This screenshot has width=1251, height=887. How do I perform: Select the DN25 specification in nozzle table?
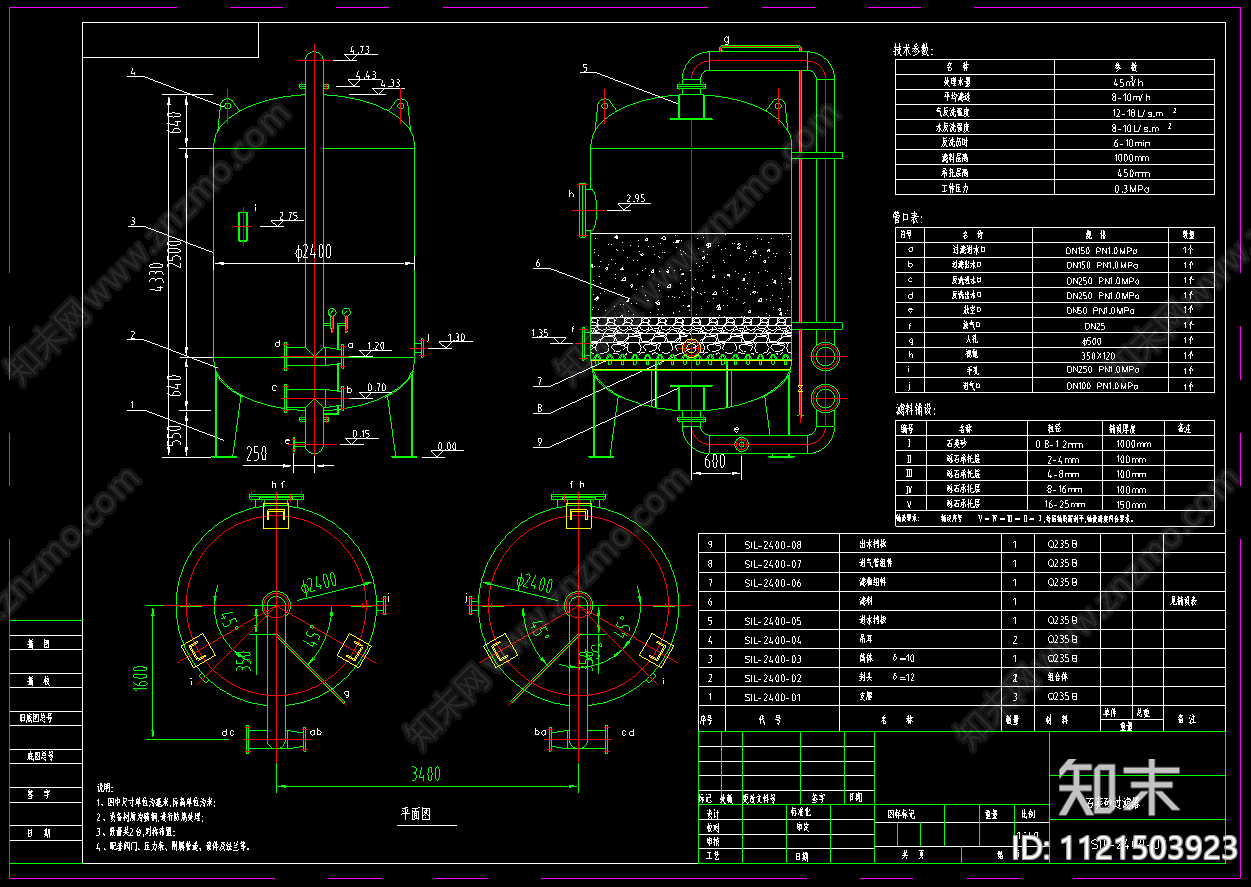pos(1099,325)
